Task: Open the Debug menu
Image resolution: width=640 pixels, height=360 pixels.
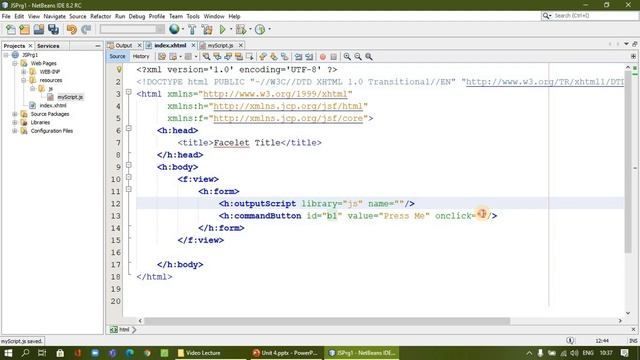Action: [137, 16]
